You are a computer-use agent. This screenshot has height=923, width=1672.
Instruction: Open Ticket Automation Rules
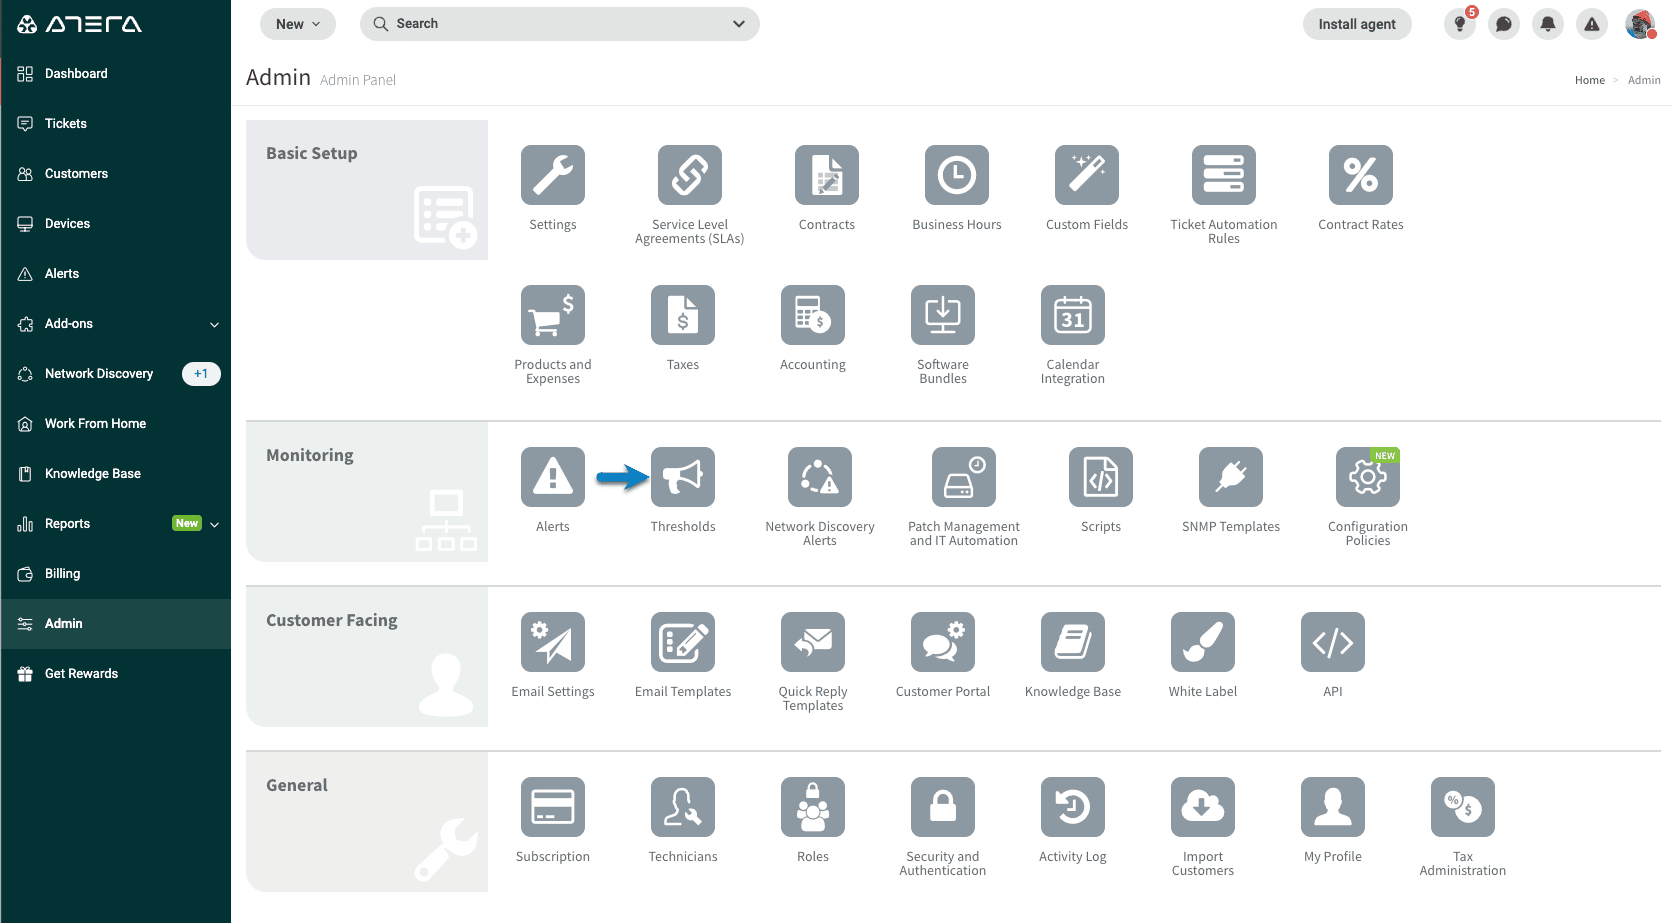pos(1224,175)
